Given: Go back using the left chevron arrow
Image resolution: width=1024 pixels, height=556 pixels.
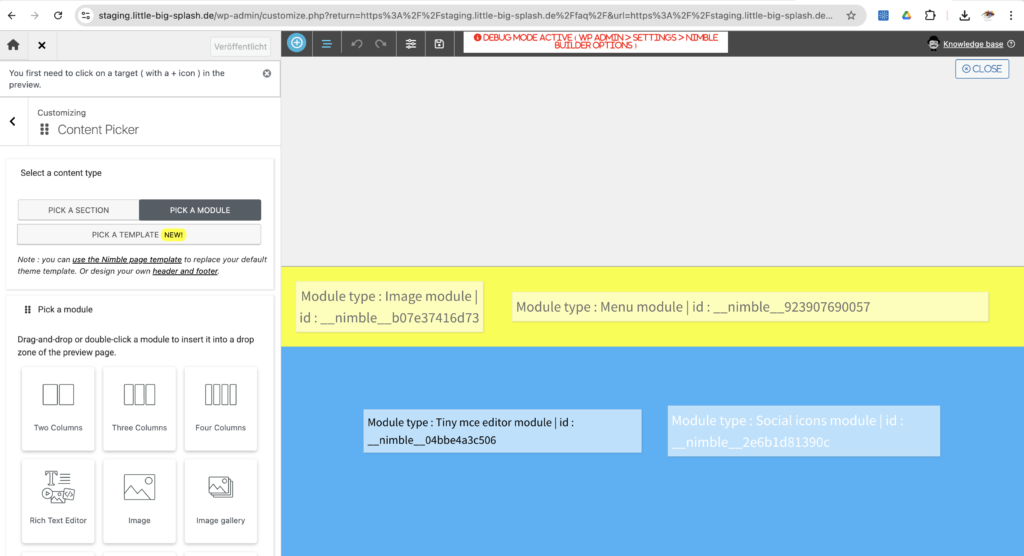Looking at the screenshot, I should point(13,121).
